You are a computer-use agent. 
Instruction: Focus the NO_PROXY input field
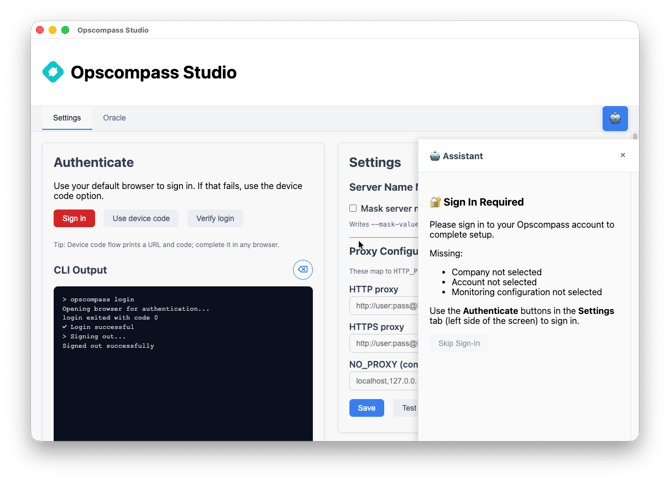click(x=384, y=381)
